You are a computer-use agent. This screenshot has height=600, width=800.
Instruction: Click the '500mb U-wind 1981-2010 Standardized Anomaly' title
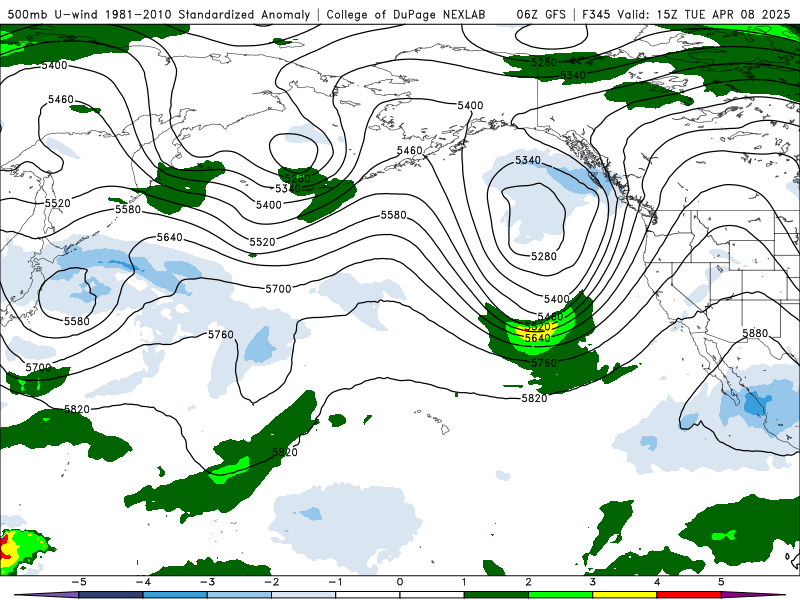(159, 14)
